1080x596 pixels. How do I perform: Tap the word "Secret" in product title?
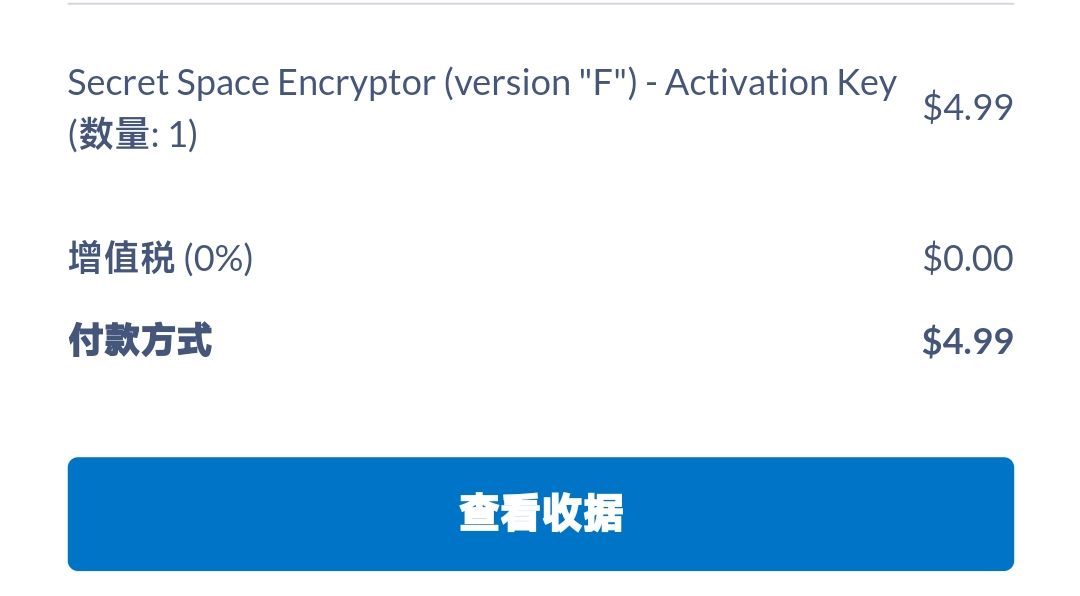pos(117,83)
